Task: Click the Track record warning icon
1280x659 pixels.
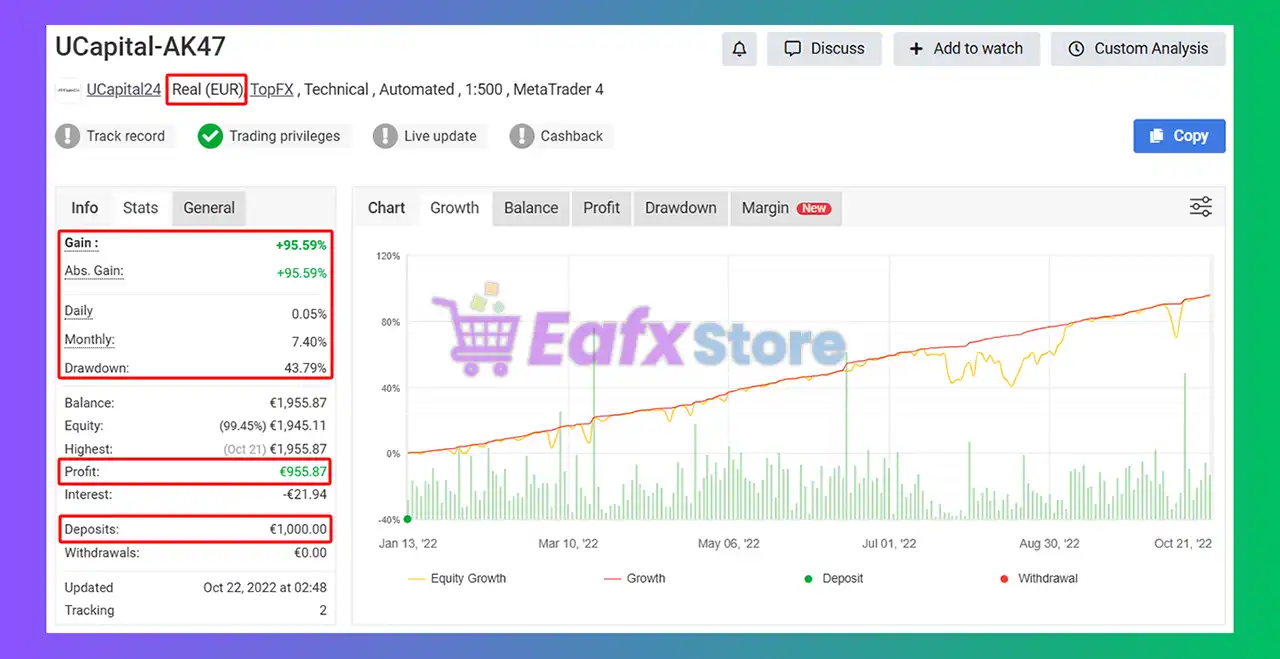Action: pyautogui.click(x=68, y=136)
